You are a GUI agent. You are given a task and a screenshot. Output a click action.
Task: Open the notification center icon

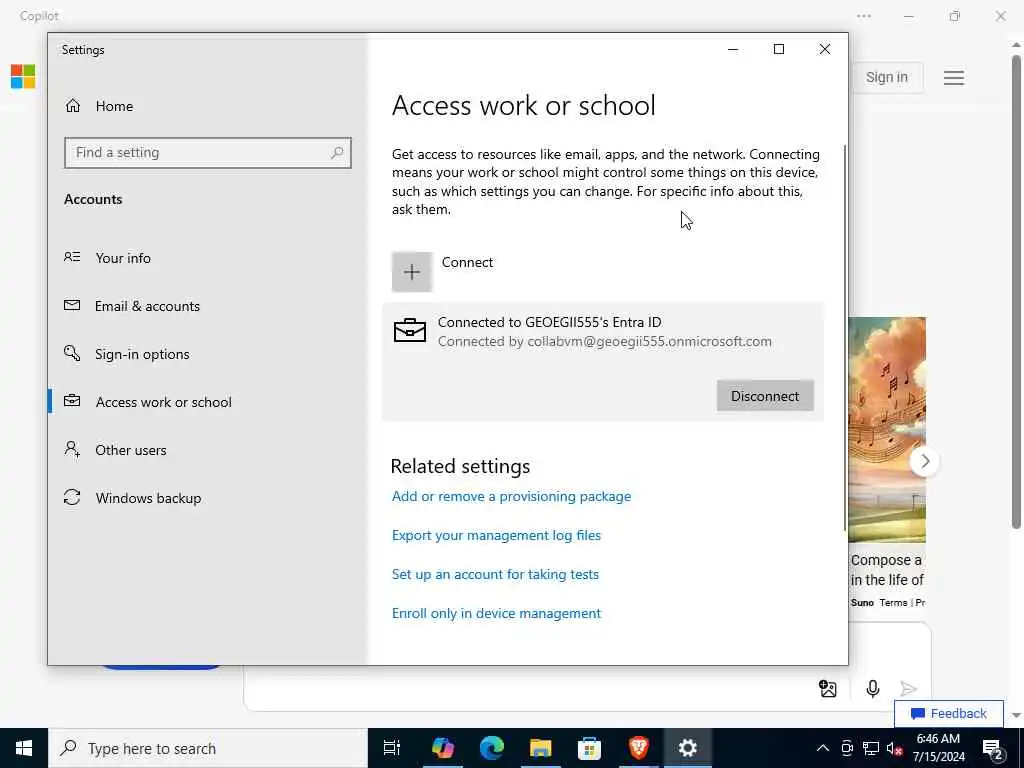click(x=993, y=748)
